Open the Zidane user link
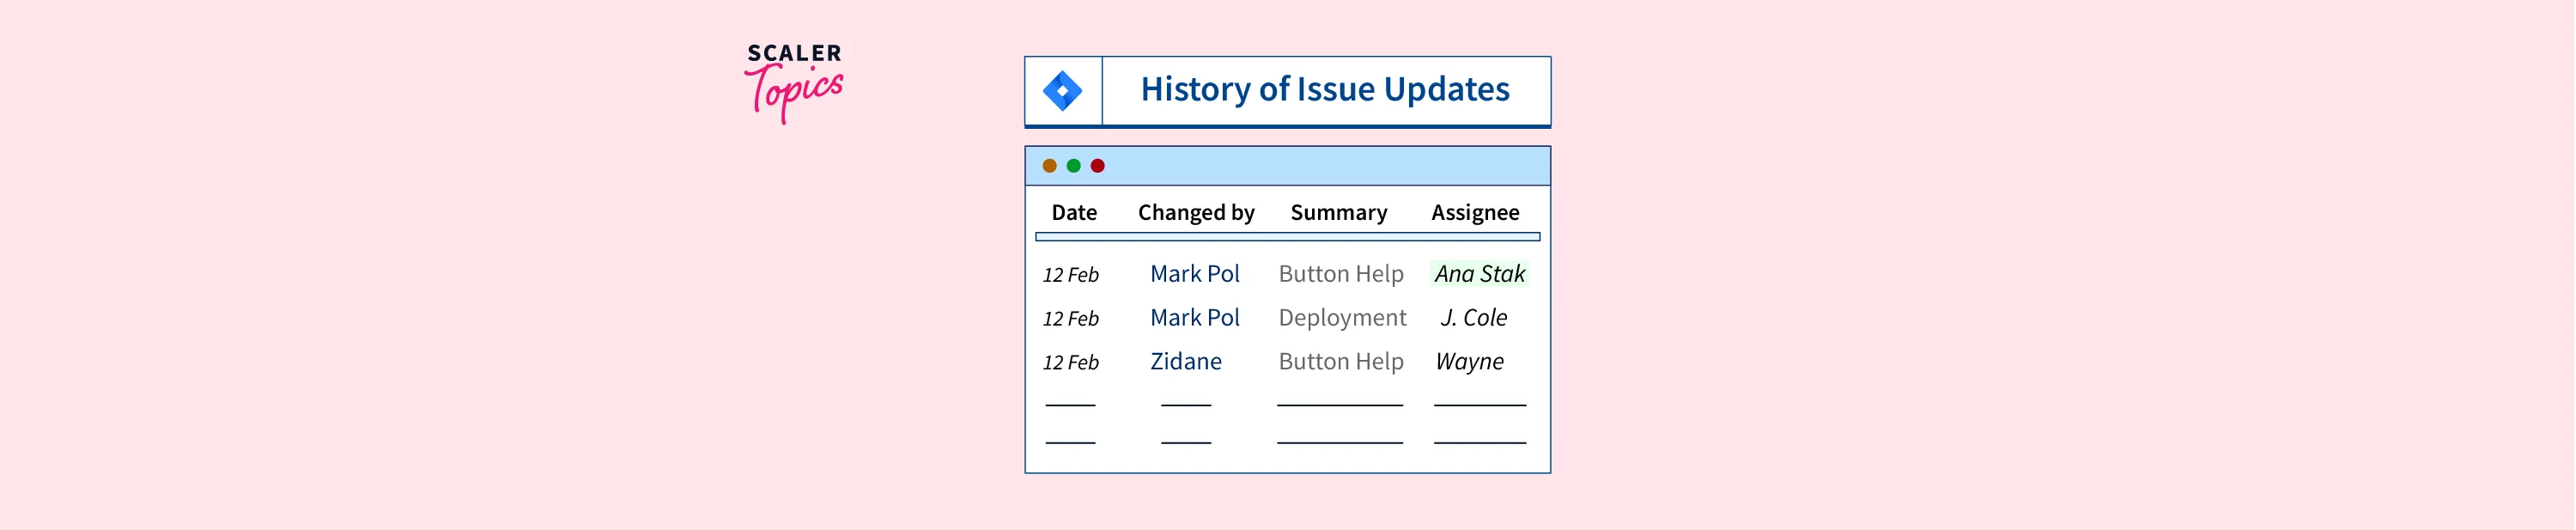Screen dimensions: 2576x530 tap(1185, 362)
